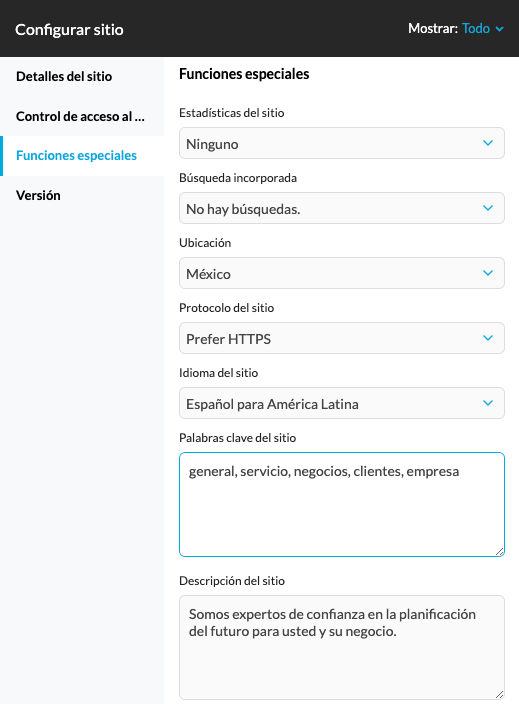This screenshot has width=519, height=704.
Task: Click the Todo filter link
Action: 476,29
